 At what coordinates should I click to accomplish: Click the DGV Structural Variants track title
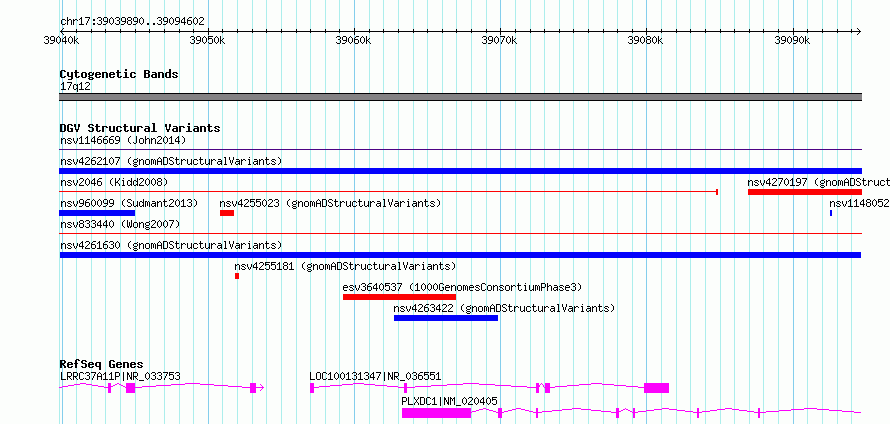[x=140, y=128]
